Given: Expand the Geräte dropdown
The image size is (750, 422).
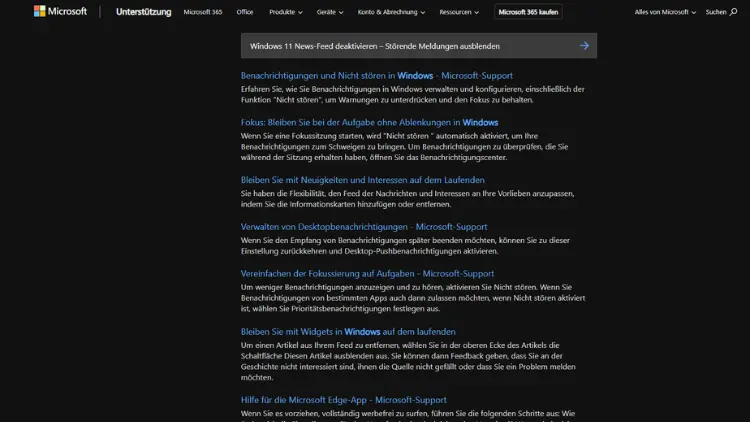Looking at the screenshot, I should pos(330,12).
